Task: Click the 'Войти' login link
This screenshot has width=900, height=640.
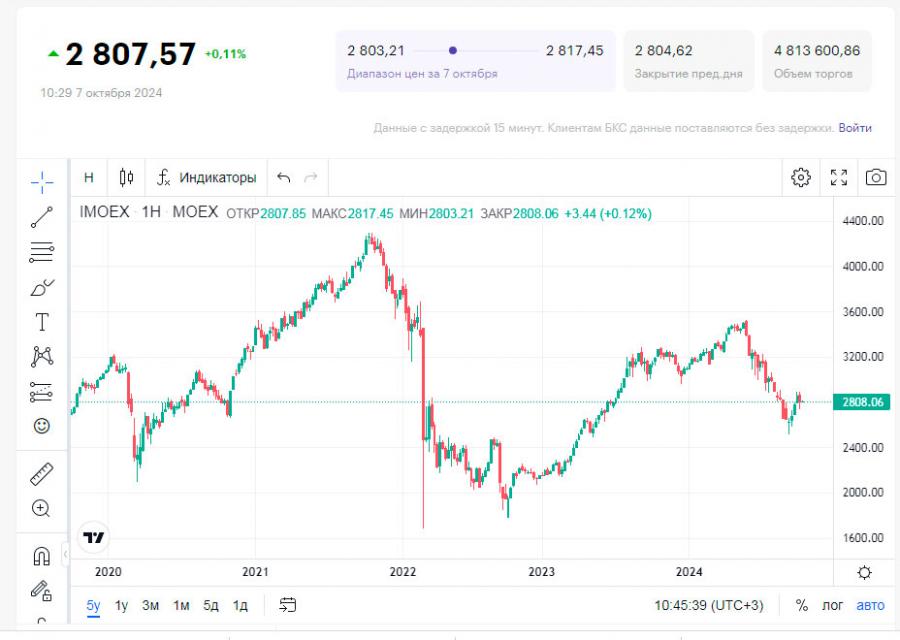Action: point(855,128)
